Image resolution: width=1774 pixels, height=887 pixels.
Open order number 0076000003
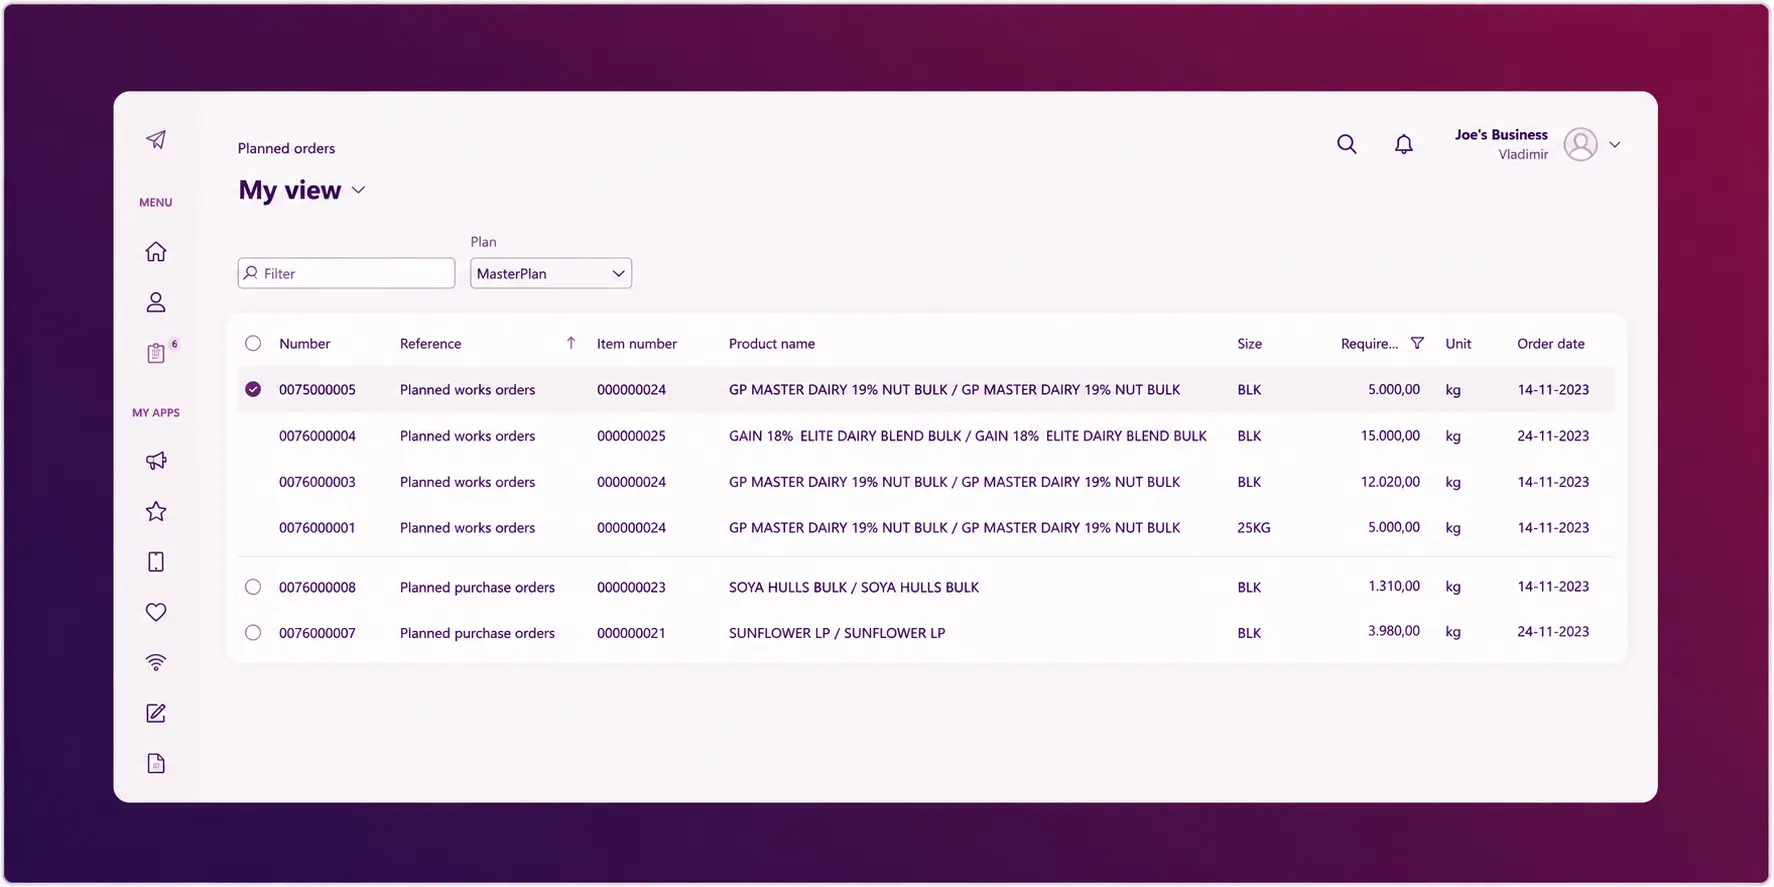click(x=317, y=482)
